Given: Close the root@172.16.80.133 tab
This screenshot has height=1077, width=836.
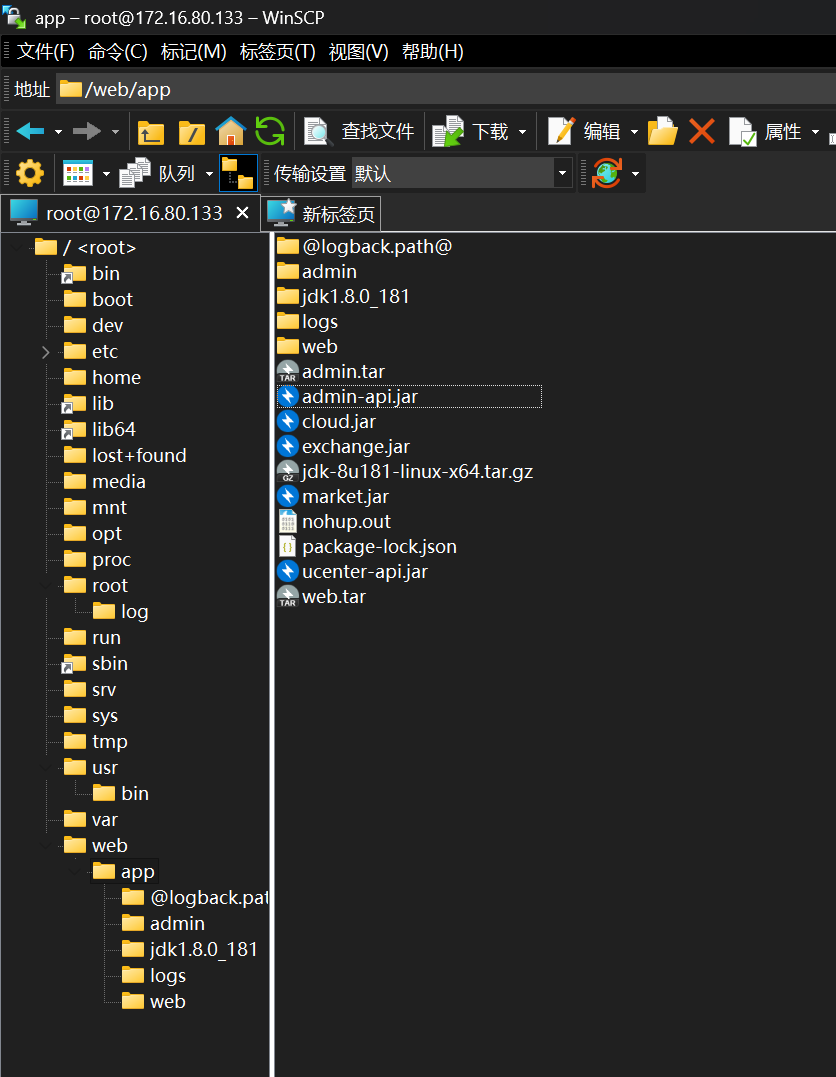Looking at the screenshot, I should coord(242,213).
